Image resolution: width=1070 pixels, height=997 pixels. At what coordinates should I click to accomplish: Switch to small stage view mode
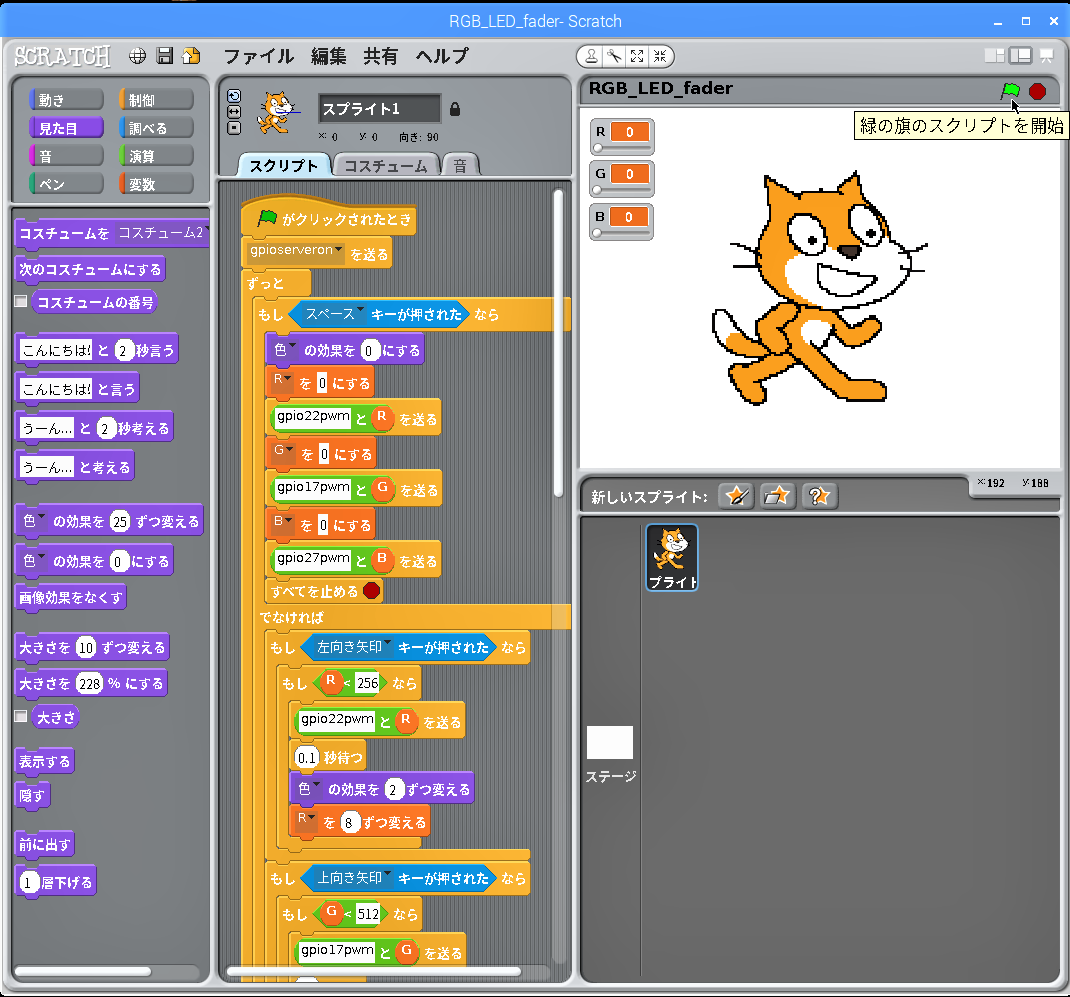pyautogui.click(x=994, y=56)
